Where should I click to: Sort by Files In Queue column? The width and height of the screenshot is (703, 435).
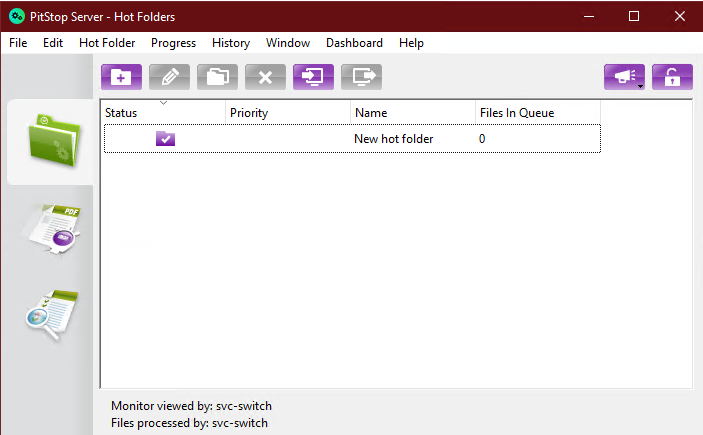(516, 113)
